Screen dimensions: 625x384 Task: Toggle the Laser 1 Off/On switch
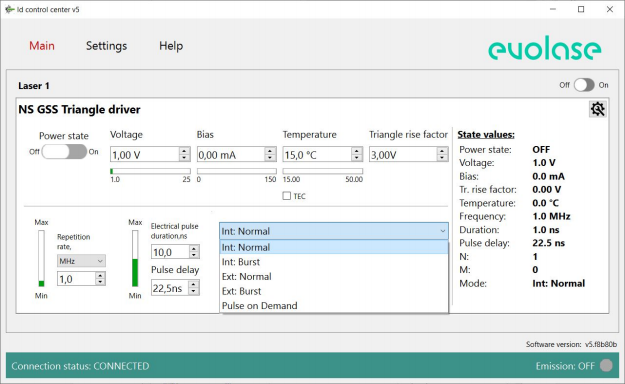click(x=584, y=85)
